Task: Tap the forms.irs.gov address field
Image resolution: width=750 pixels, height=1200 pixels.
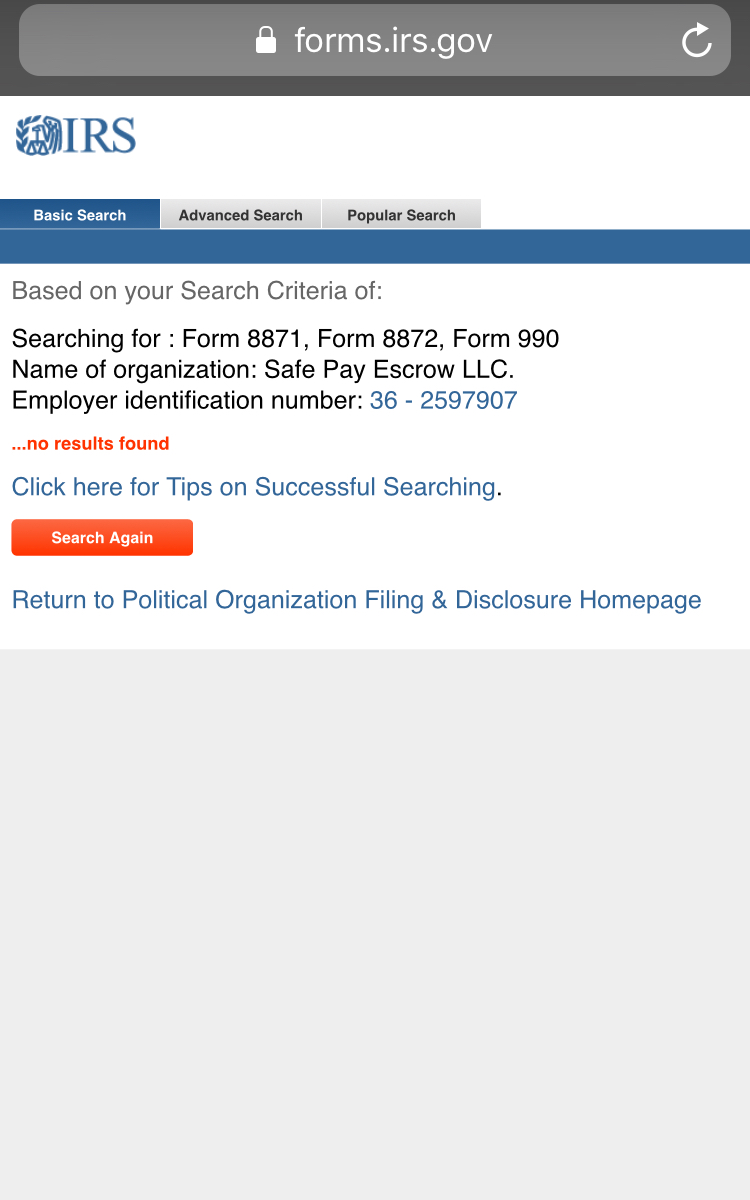Action: (375, 40)
